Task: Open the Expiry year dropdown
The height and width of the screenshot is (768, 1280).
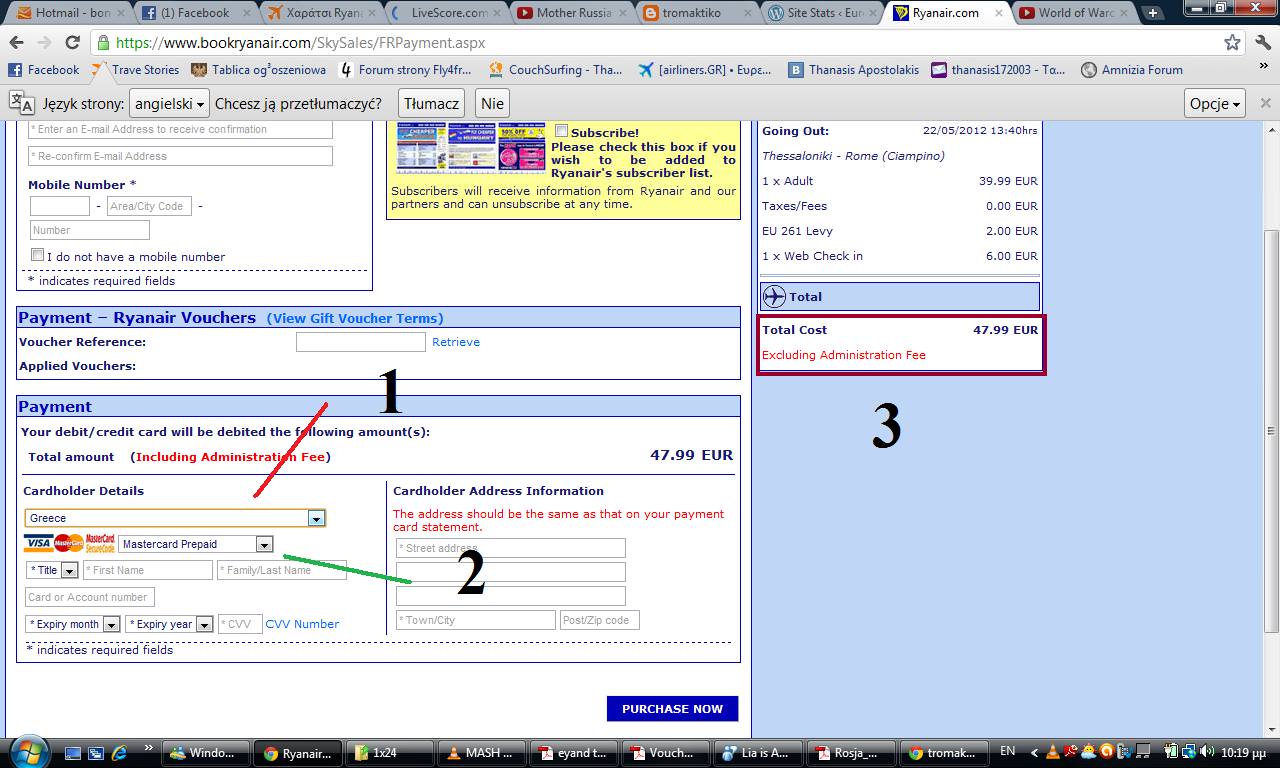Action: click(169, 624)
